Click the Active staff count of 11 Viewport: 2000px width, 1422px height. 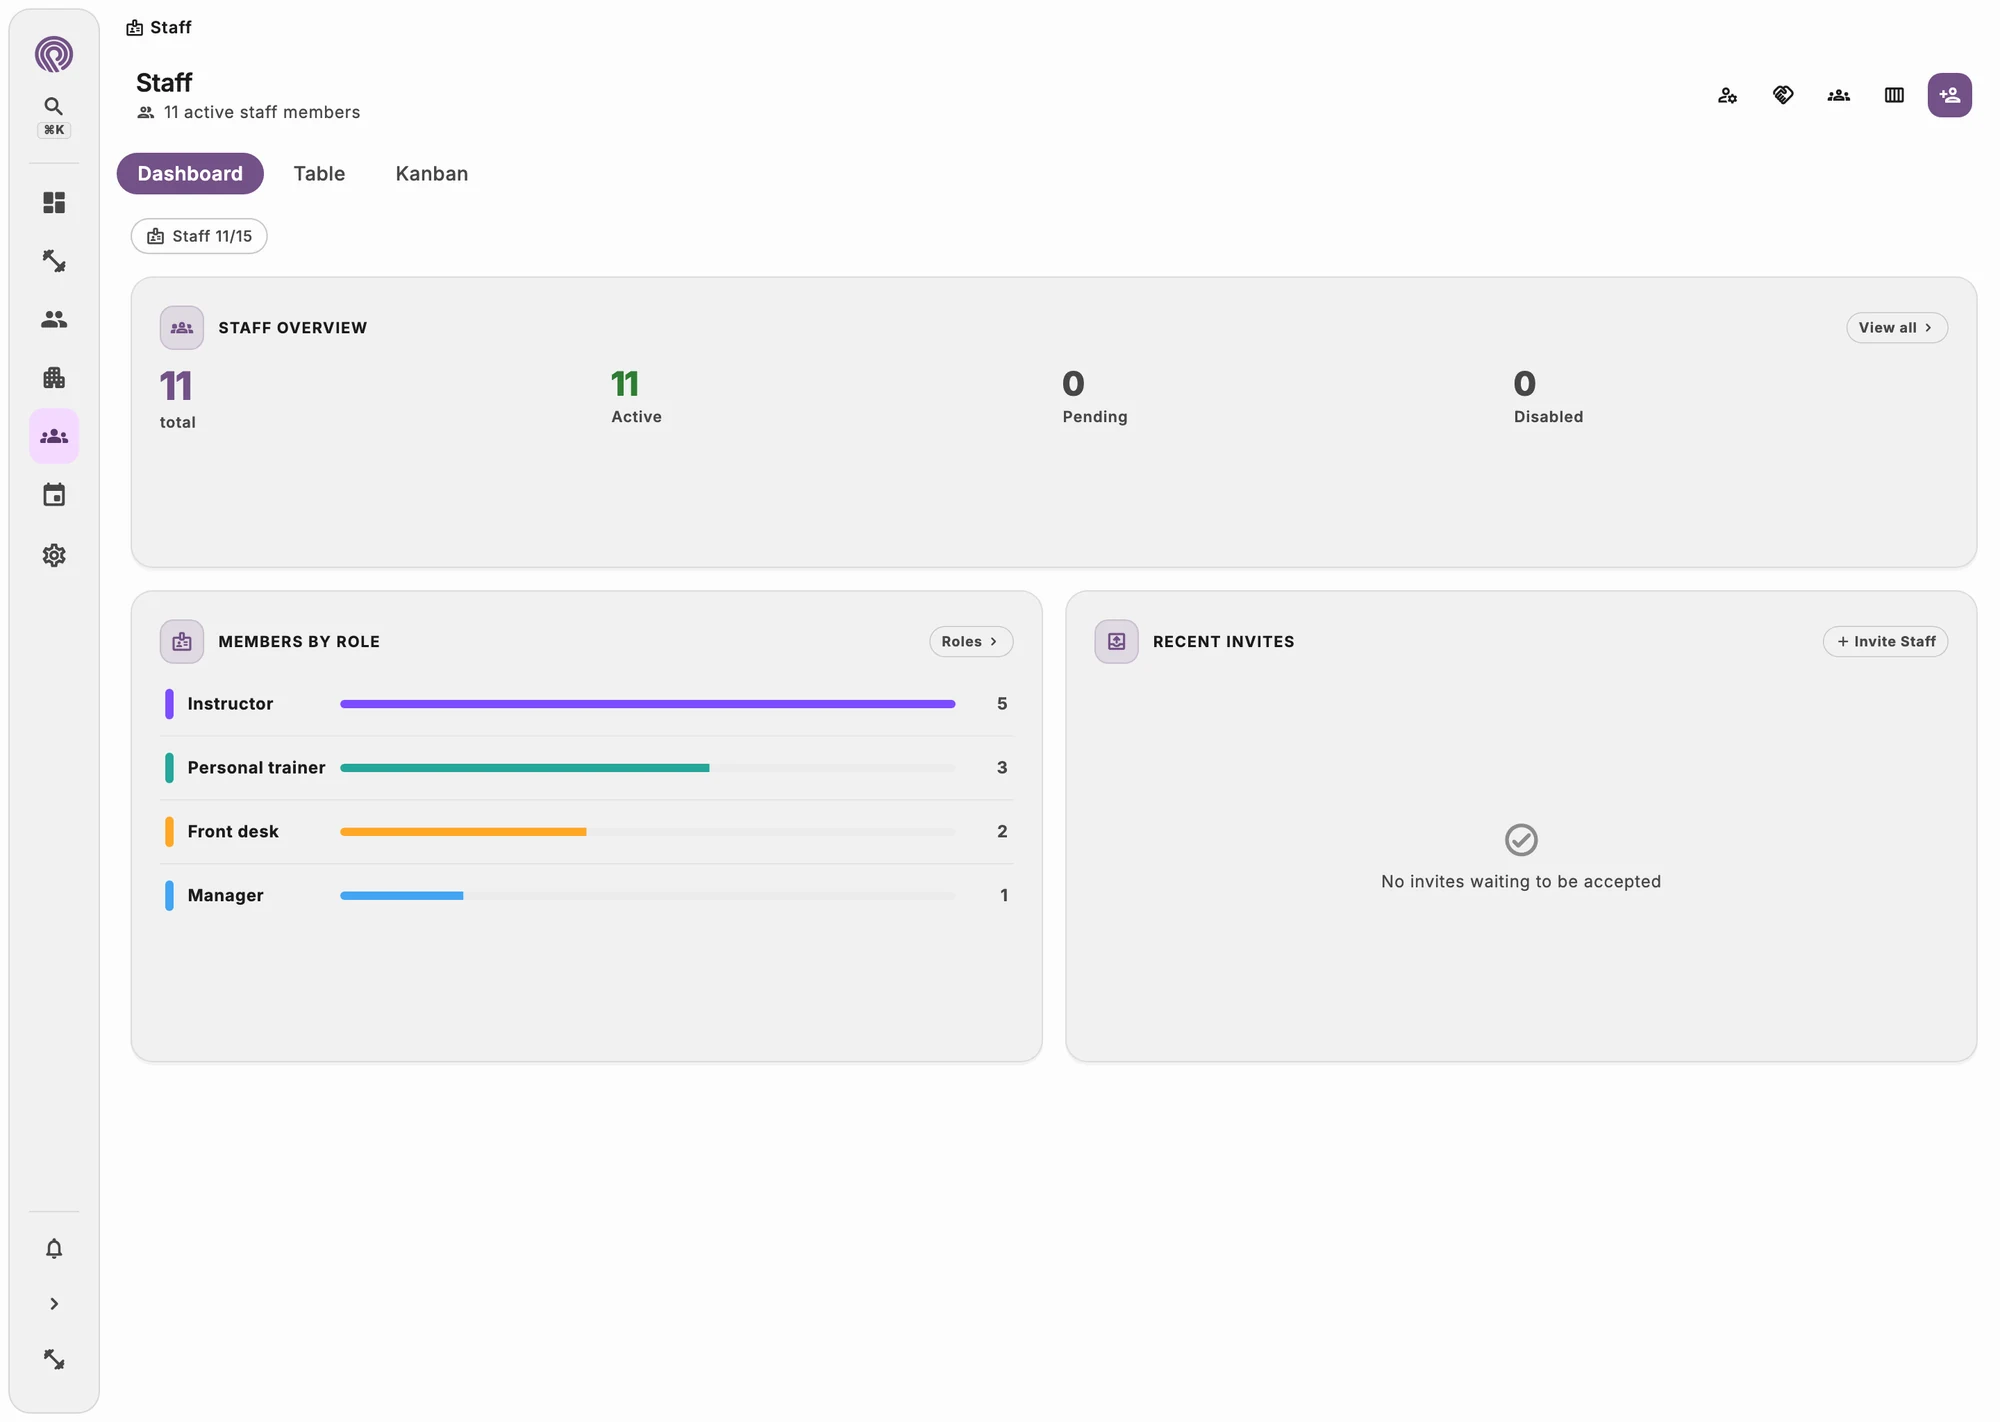coord(625,384)
